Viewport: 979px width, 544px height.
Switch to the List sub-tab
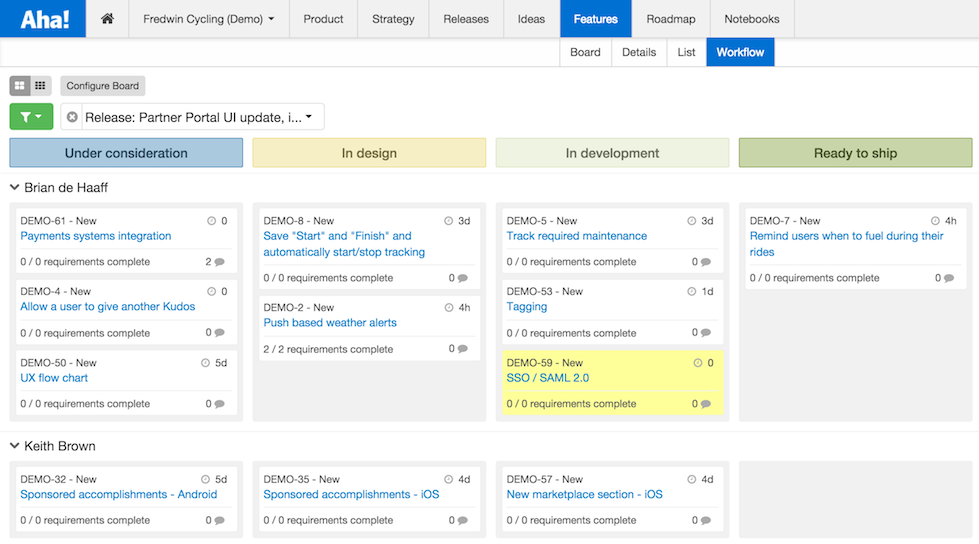tap(685, 52)
